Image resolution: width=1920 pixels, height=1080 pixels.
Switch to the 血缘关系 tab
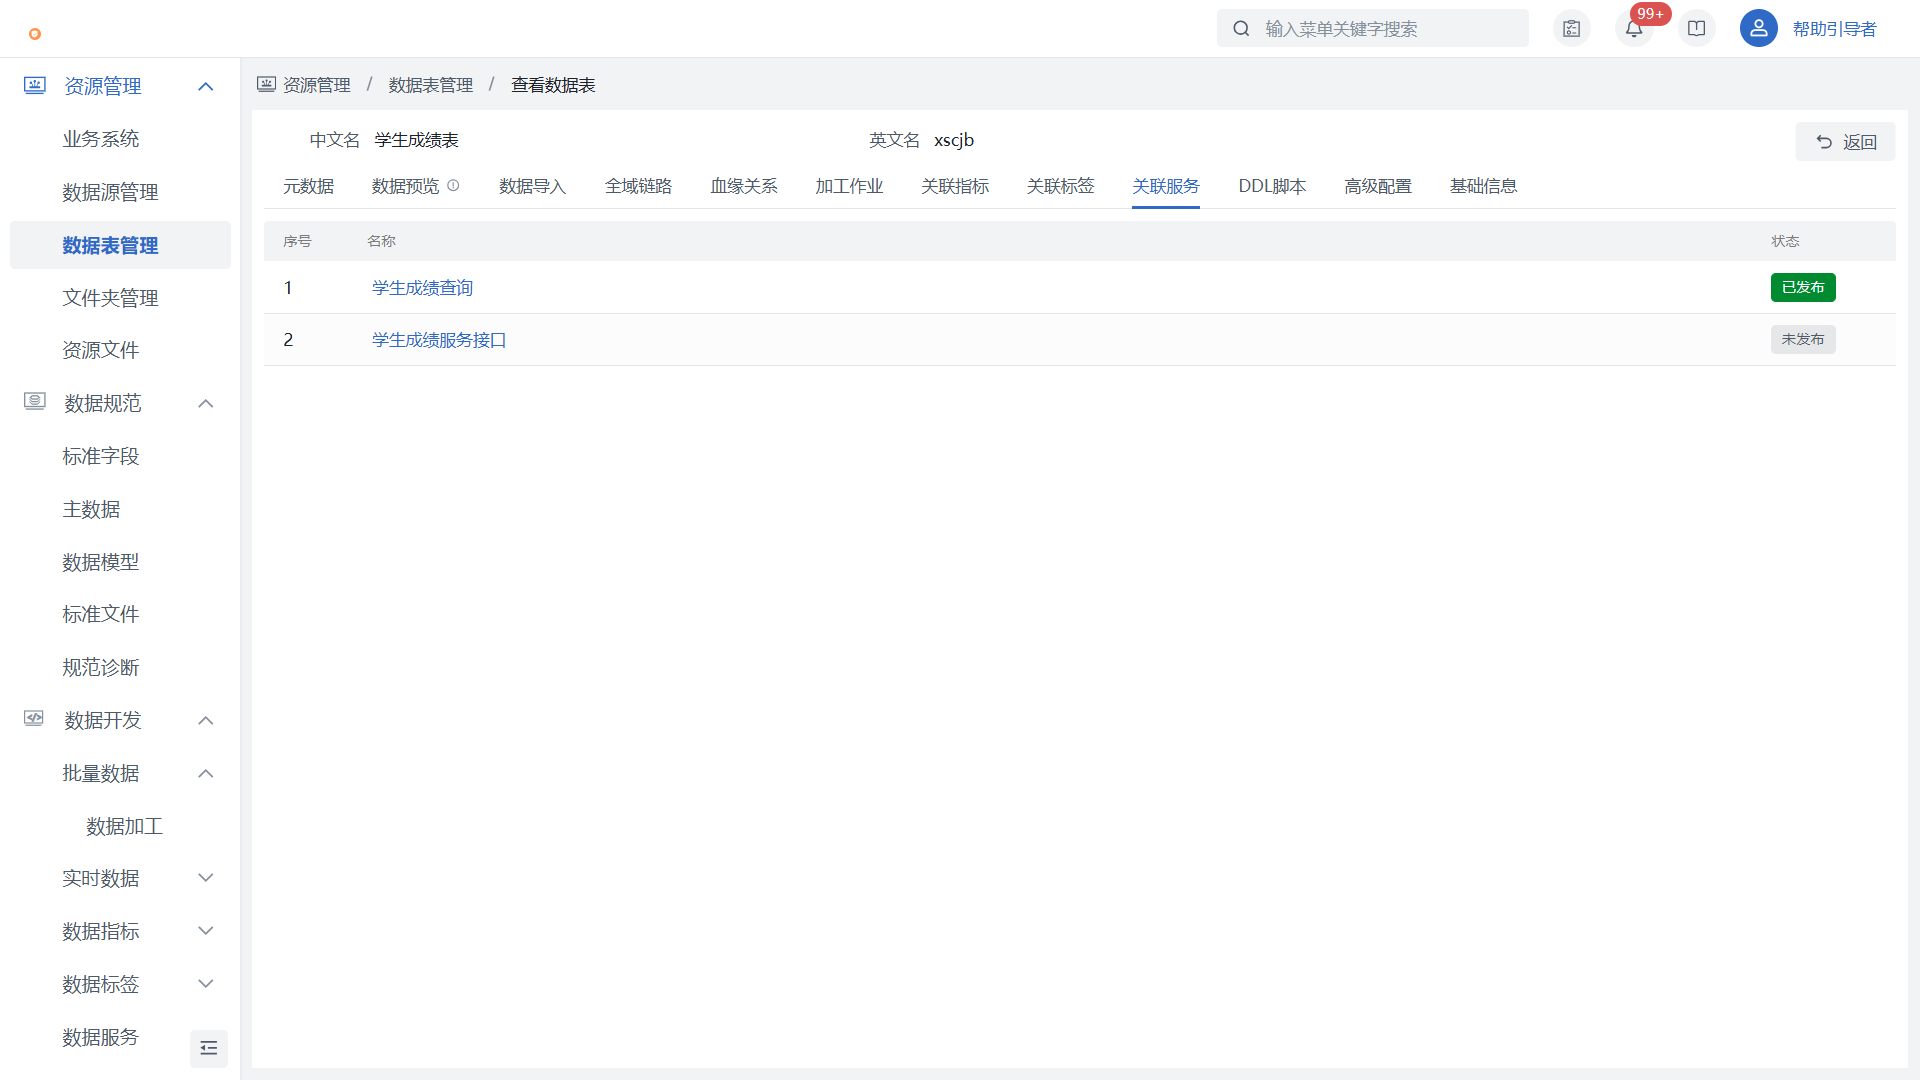coord(744,186)
